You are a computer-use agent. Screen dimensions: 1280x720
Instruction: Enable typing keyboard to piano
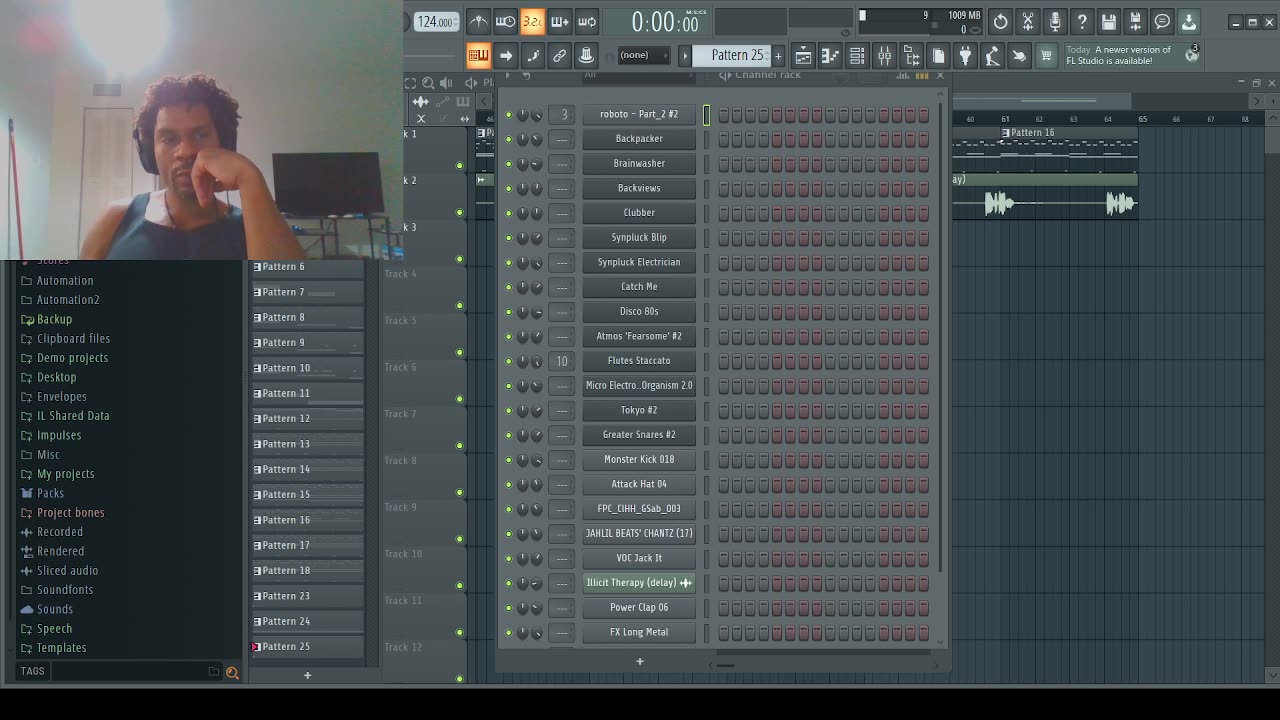point(478,55)
